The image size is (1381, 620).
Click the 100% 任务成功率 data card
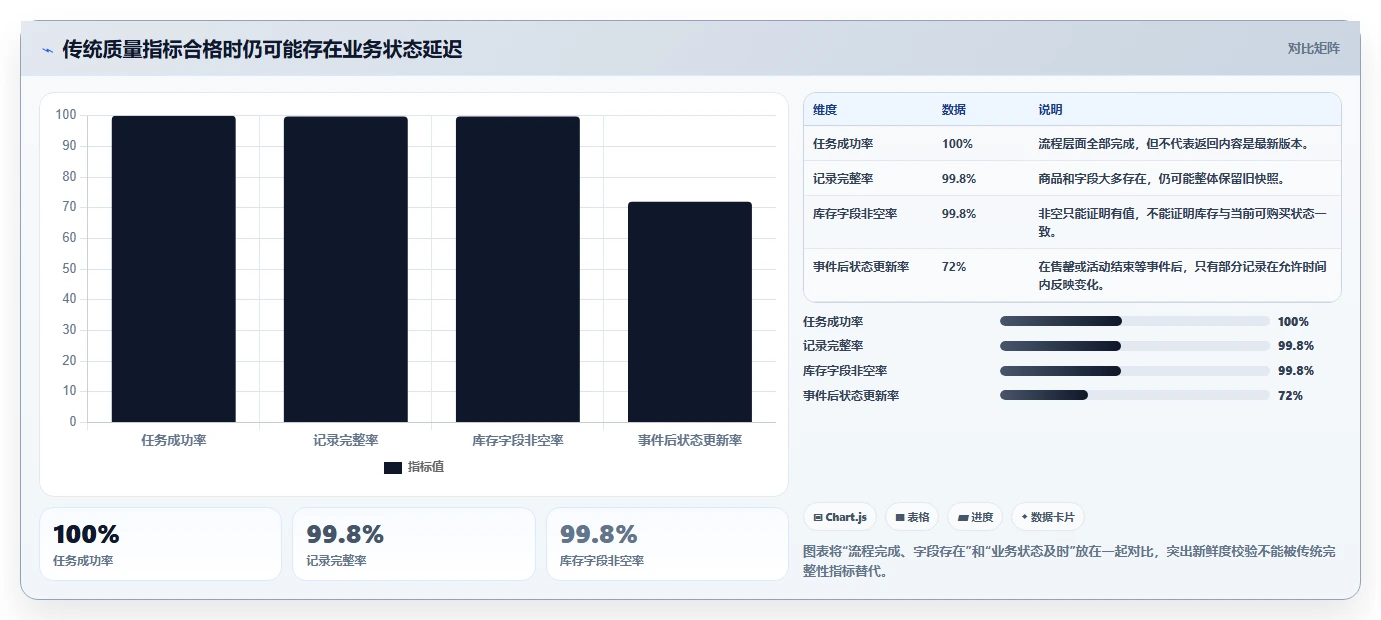point(160,544)
